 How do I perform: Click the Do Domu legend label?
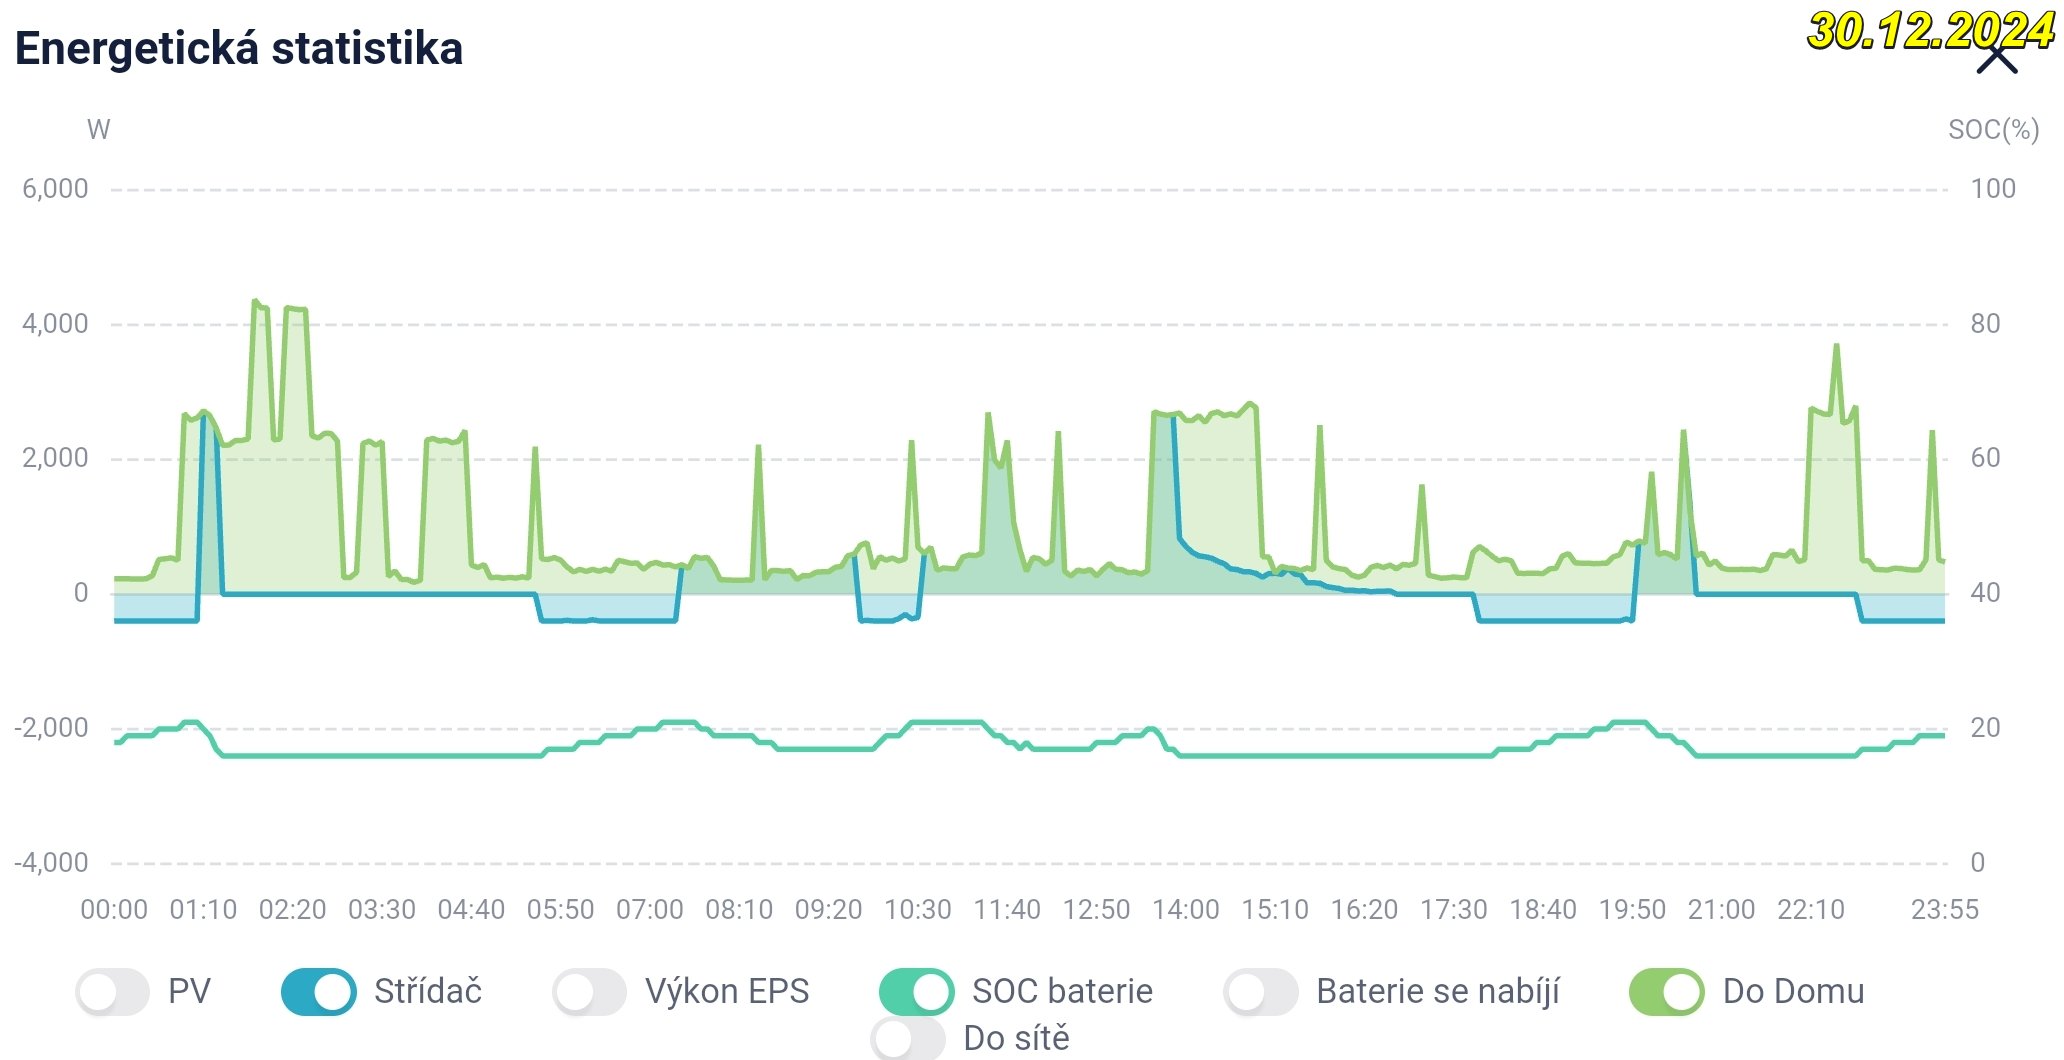(1793, 992)
